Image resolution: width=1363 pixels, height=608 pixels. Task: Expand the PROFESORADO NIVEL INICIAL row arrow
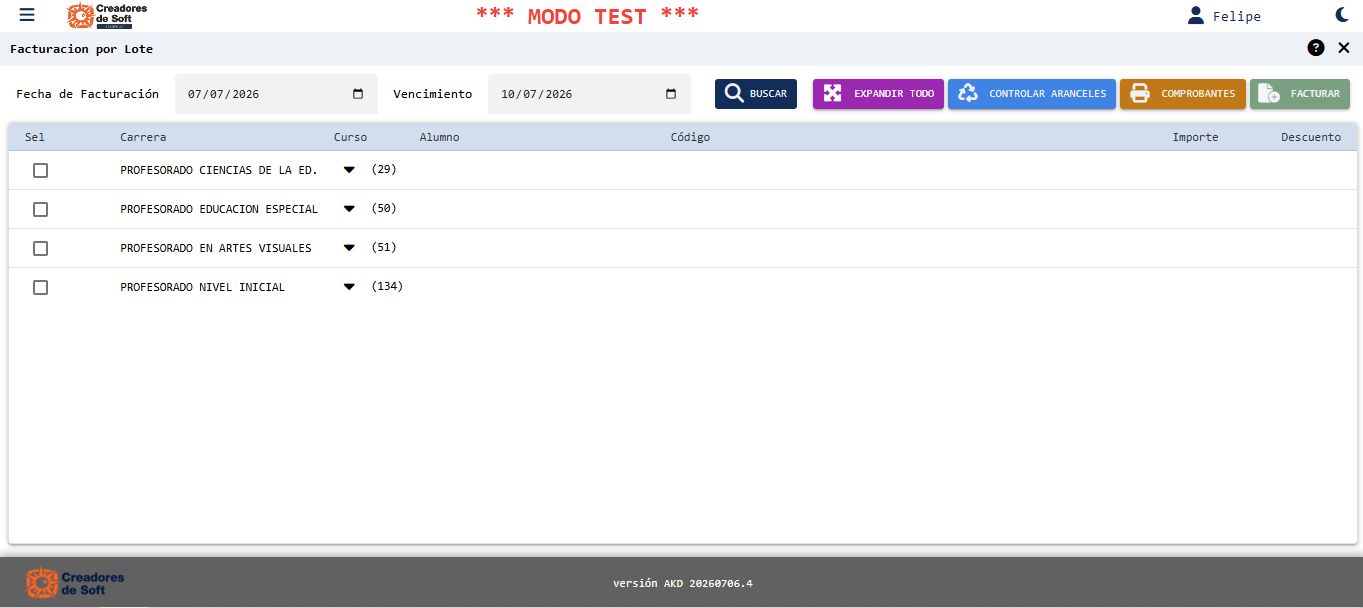point(349,287)
